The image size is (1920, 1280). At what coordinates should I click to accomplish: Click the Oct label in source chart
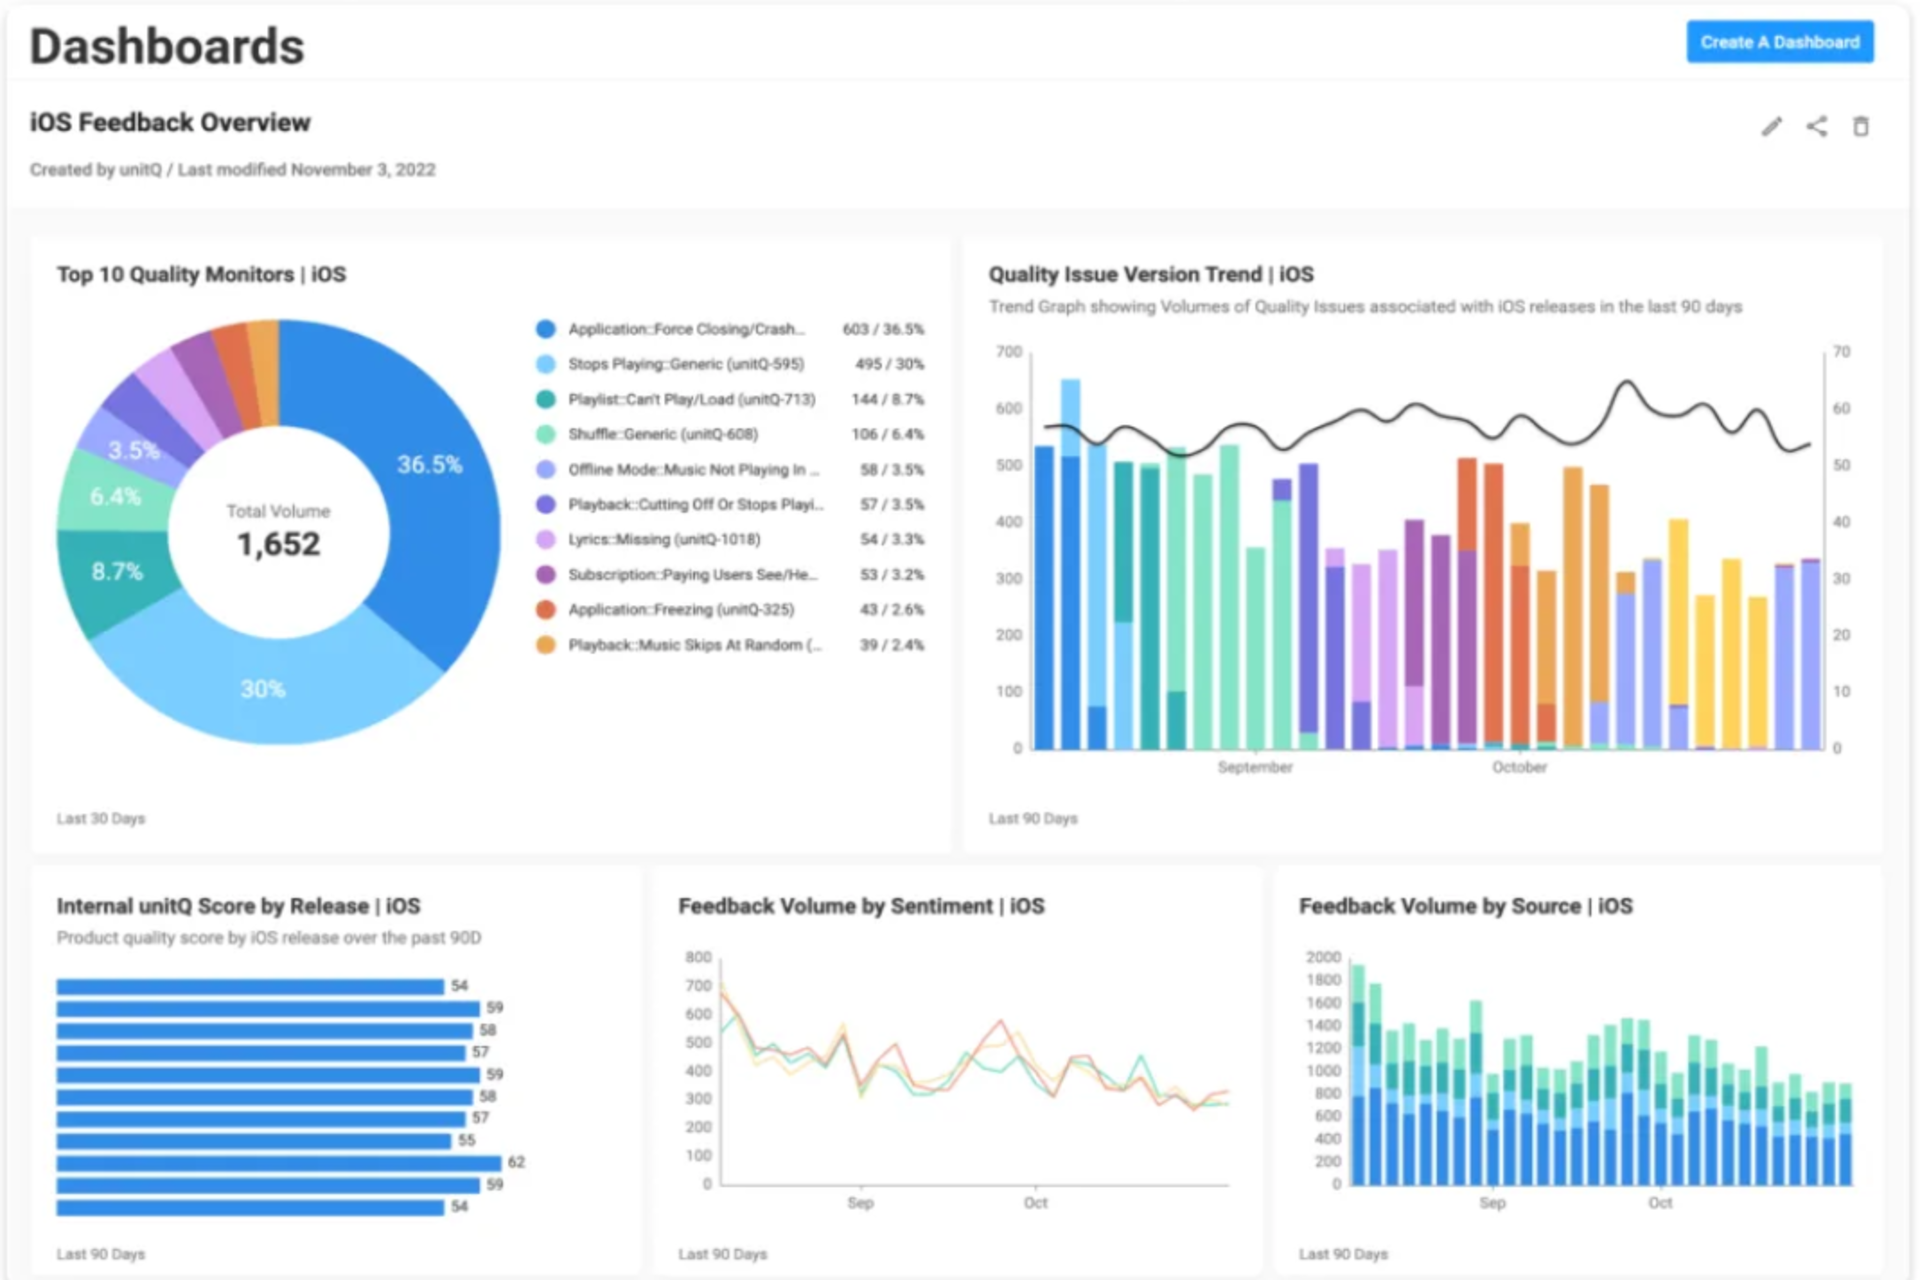click(1660, 1202)
